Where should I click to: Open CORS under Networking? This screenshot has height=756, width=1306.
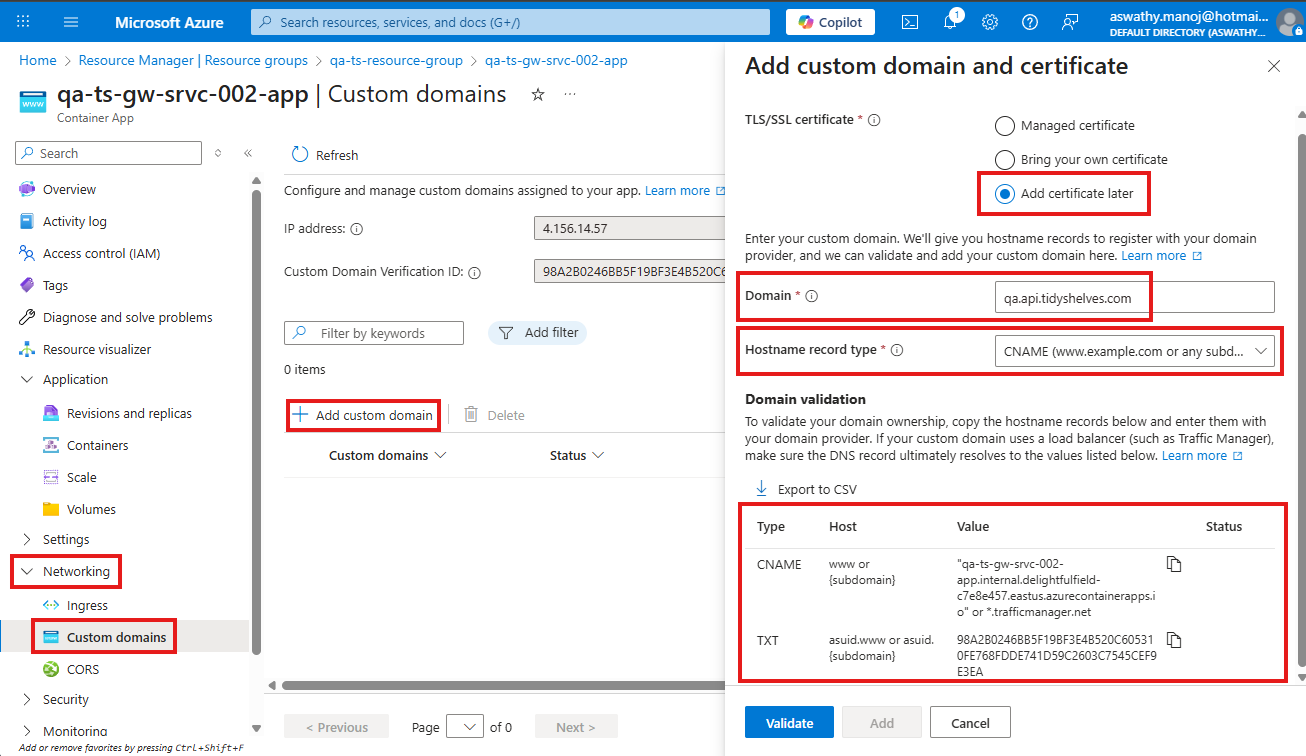pos(83,670)
